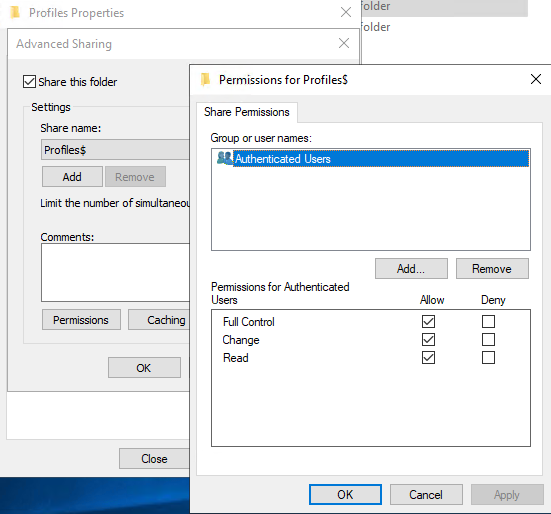Uncheck Share this folder checkbox

(x=29, y=82)
